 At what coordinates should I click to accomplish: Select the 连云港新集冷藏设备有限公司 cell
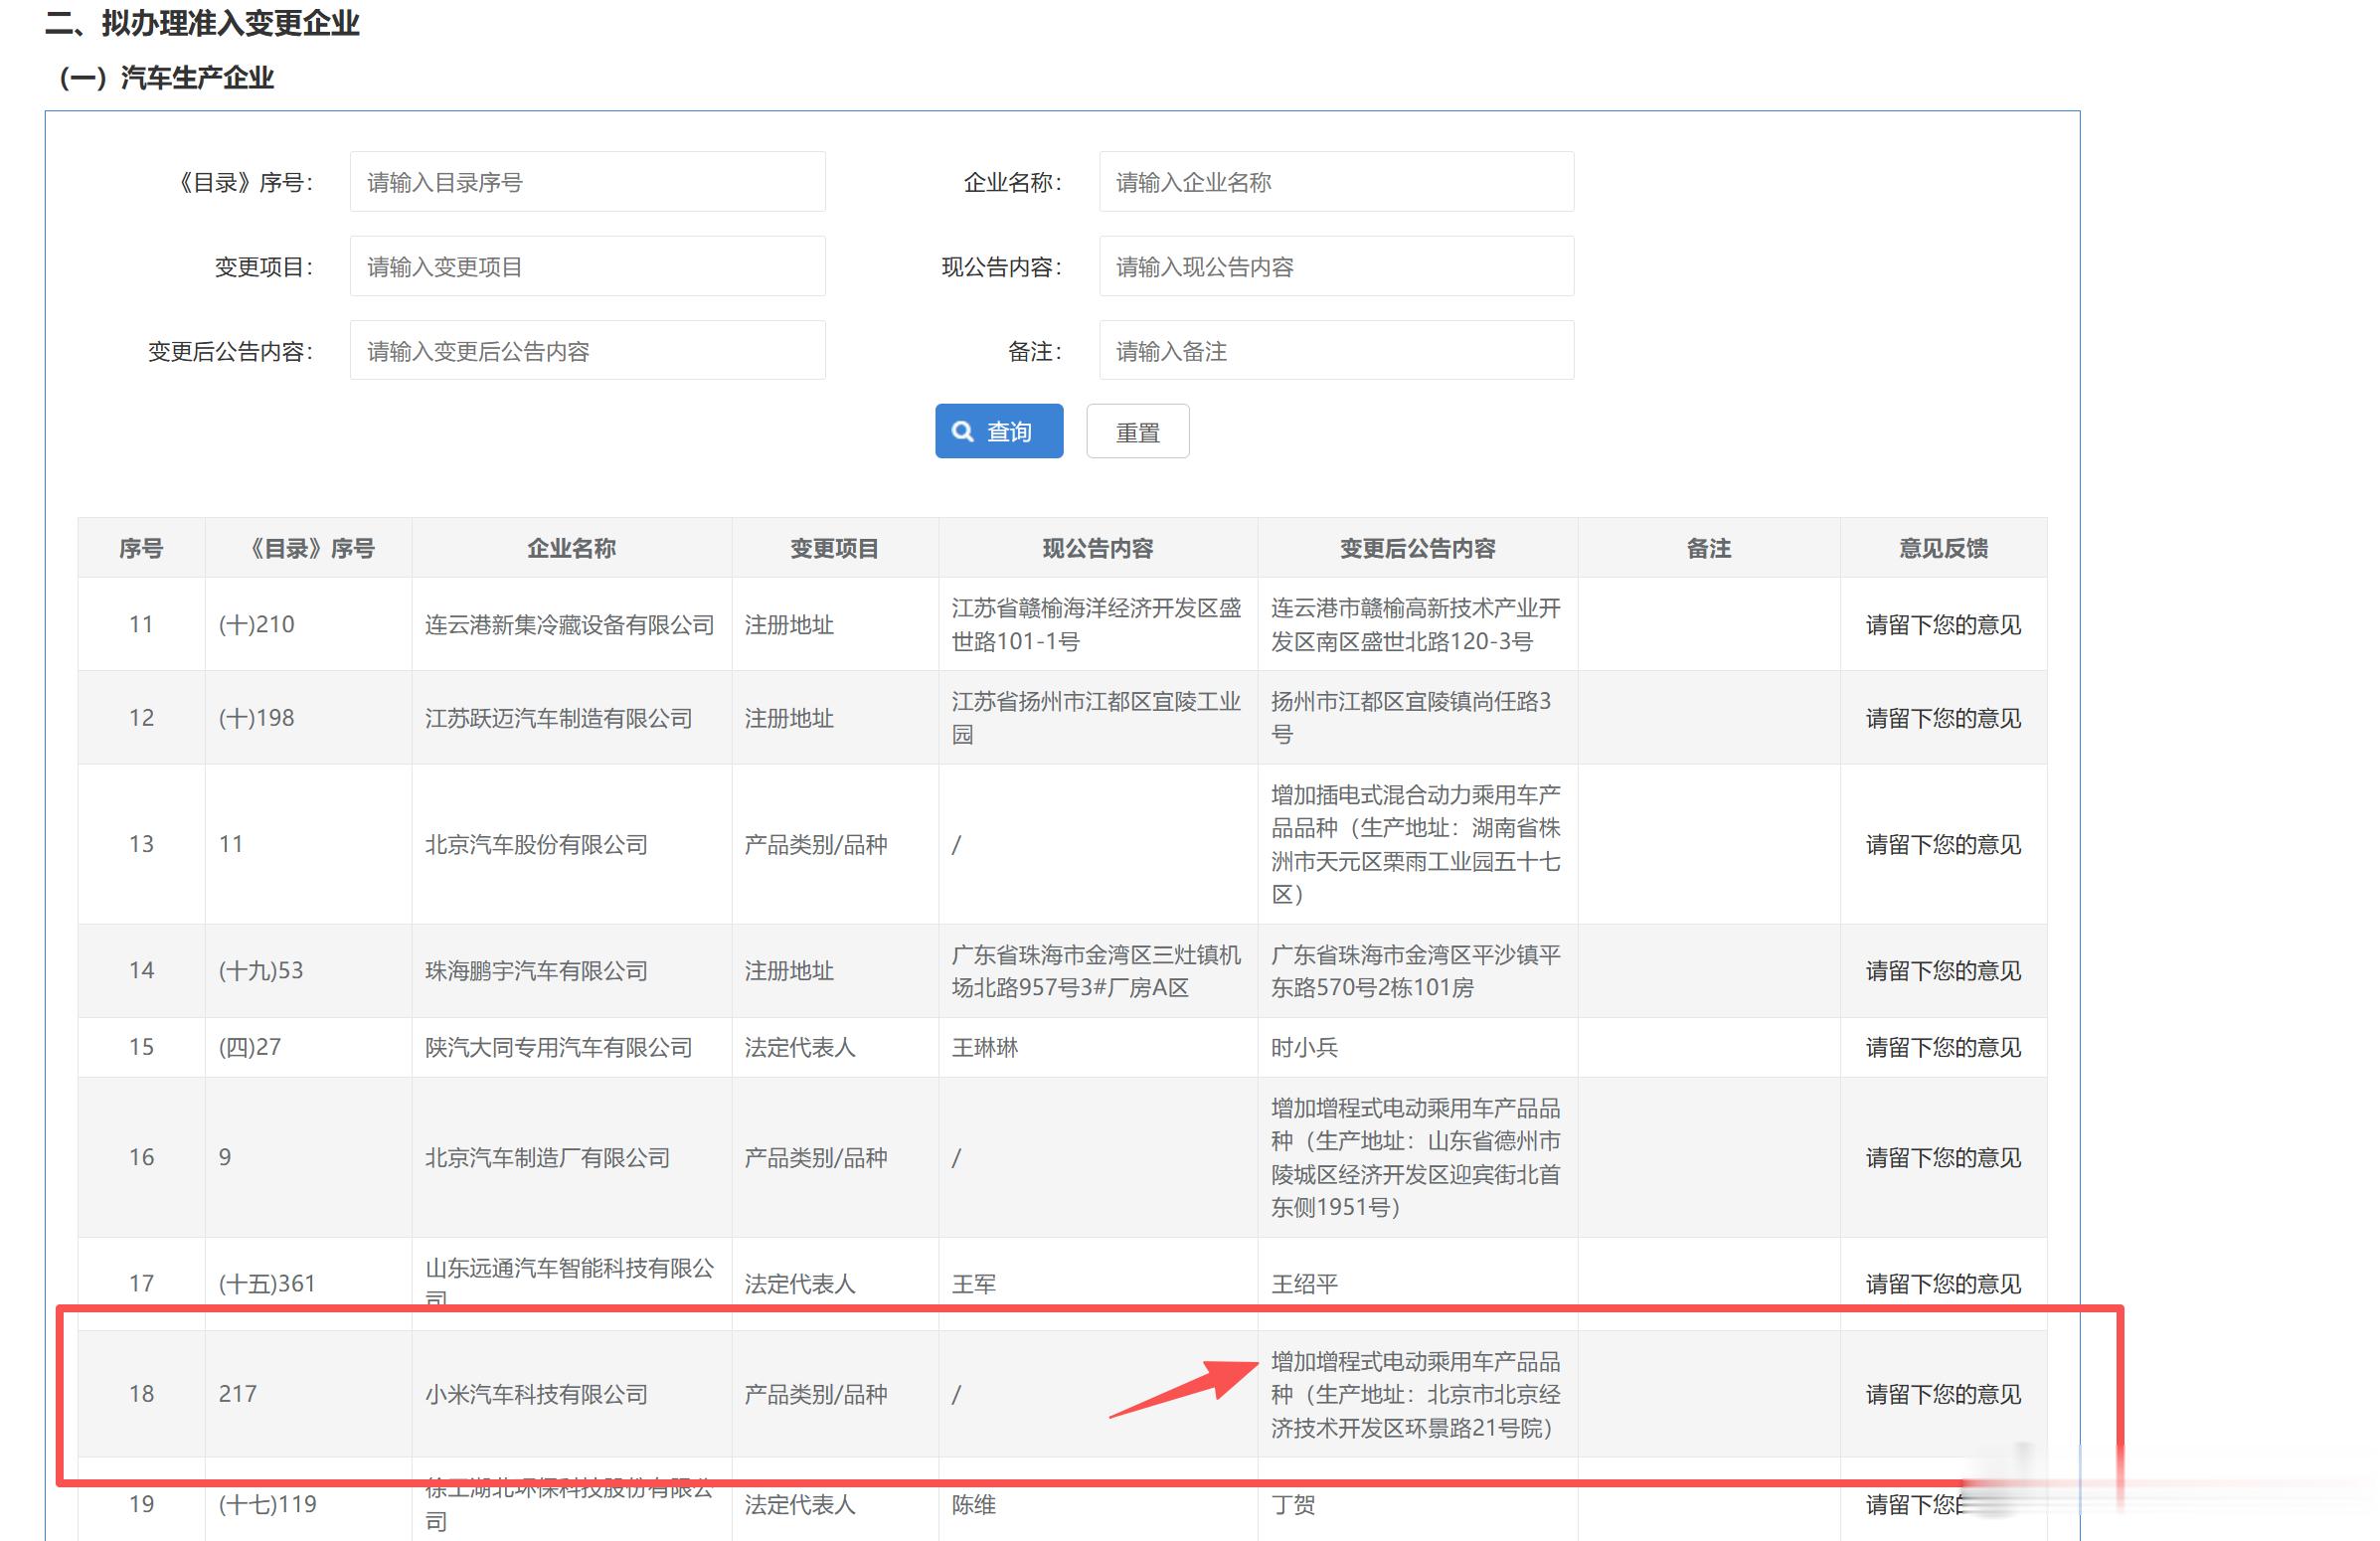tap(570, 625)
